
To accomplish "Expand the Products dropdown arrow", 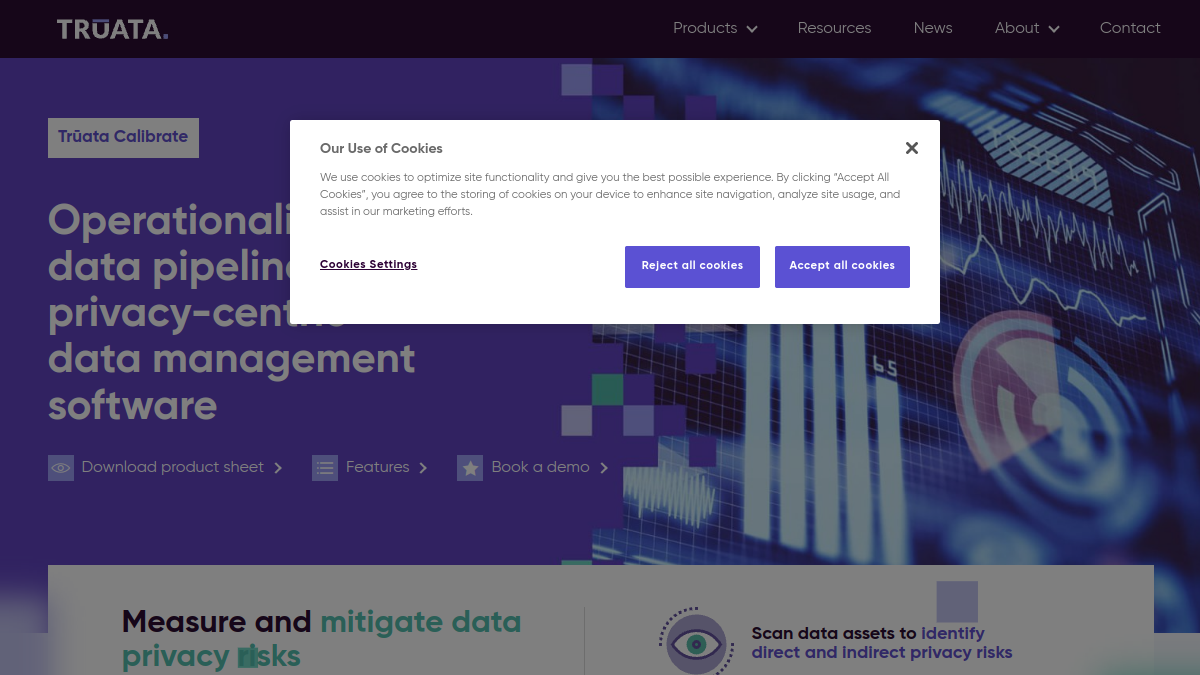I will click(x=752, y=29).
